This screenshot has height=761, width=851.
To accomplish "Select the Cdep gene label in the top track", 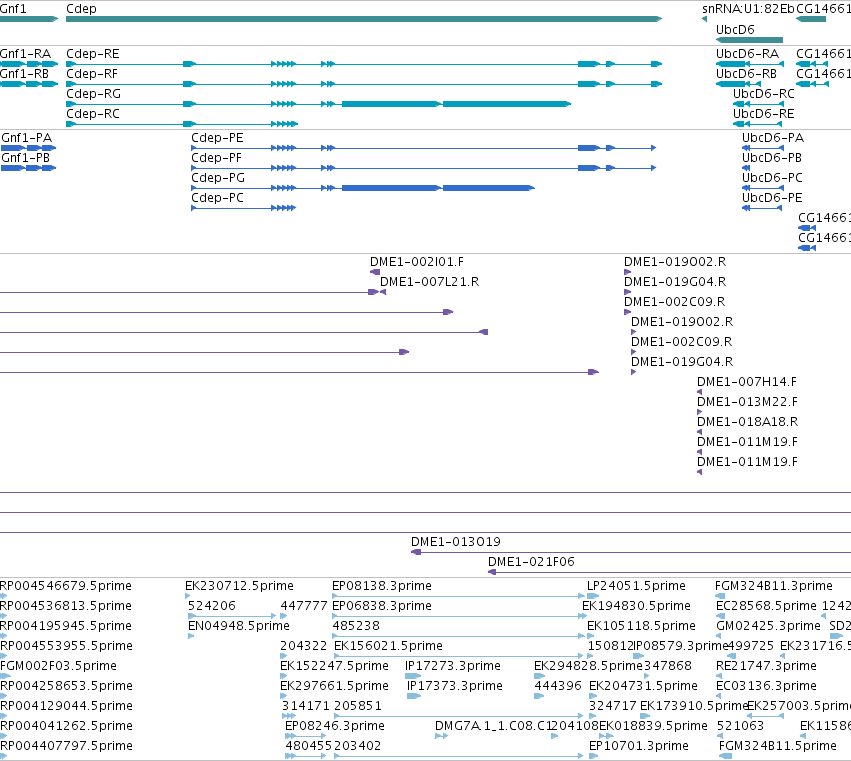I will [81, 9].
